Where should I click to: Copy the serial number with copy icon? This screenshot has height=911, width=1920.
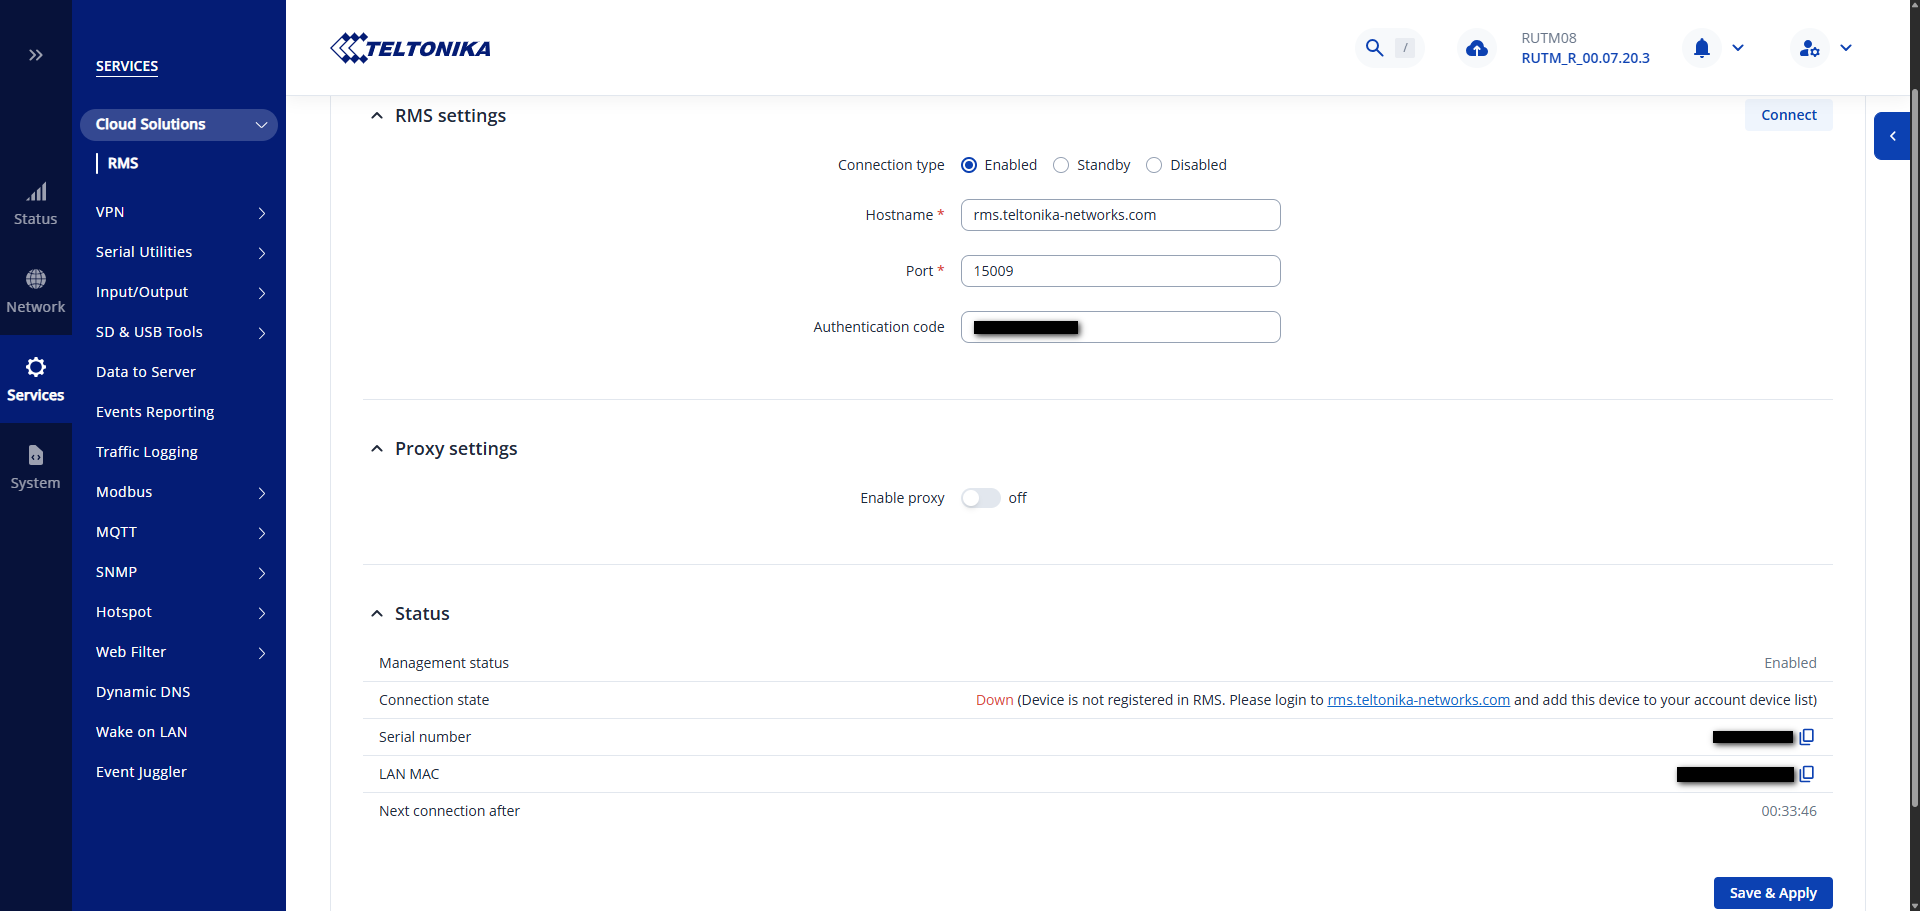pos(1806,737)
